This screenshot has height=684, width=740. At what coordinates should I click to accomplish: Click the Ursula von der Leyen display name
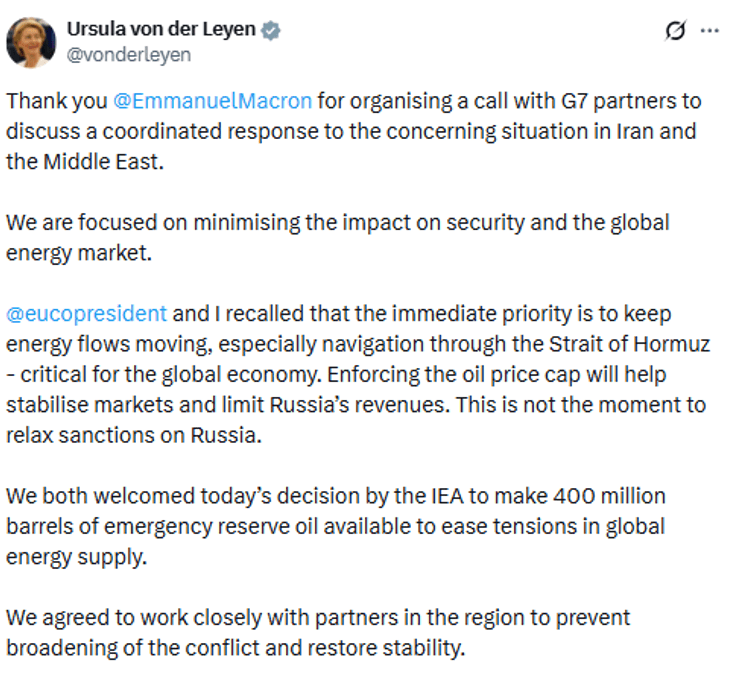tap(160, 31)
